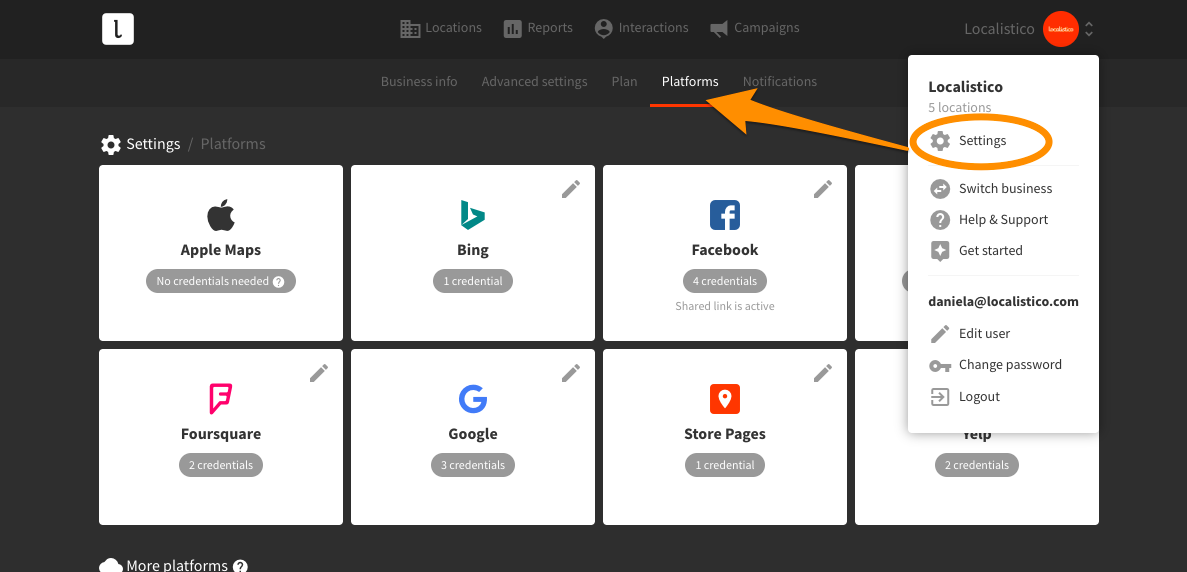Open the Reports section
1187x572 pixels.
click(538, 28)
